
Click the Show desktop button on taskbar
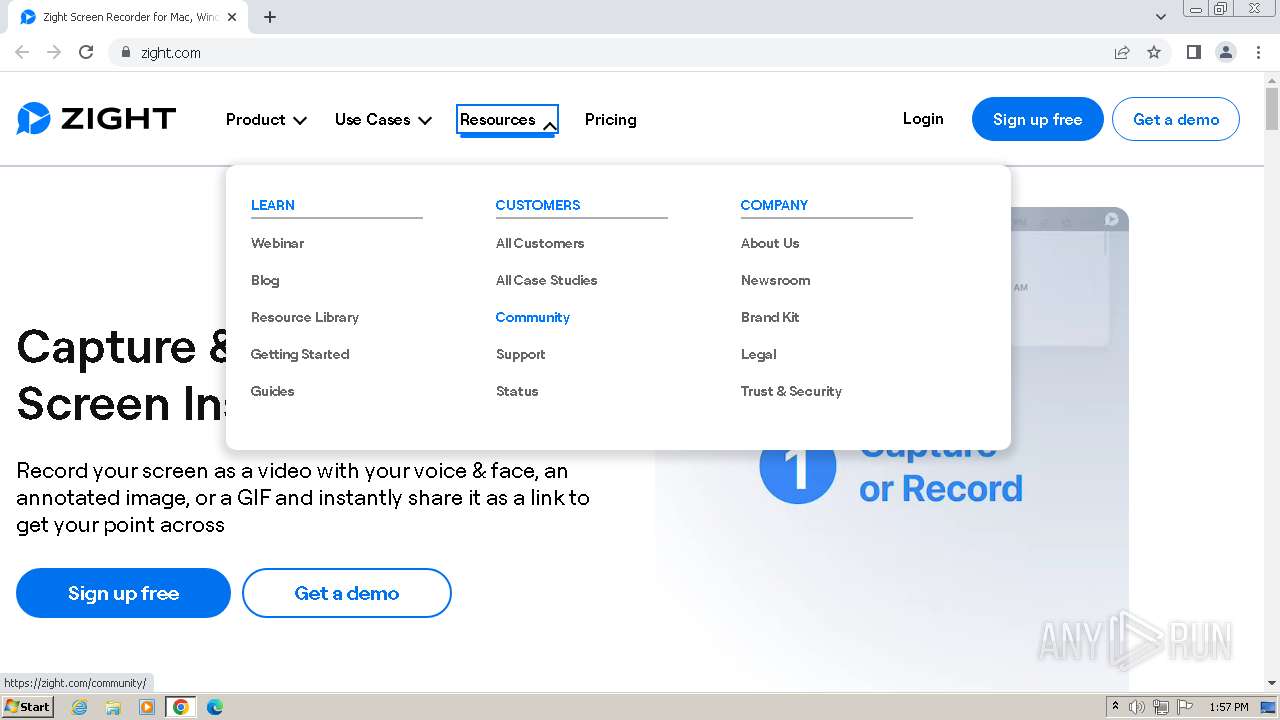(x=1268, y=707)
